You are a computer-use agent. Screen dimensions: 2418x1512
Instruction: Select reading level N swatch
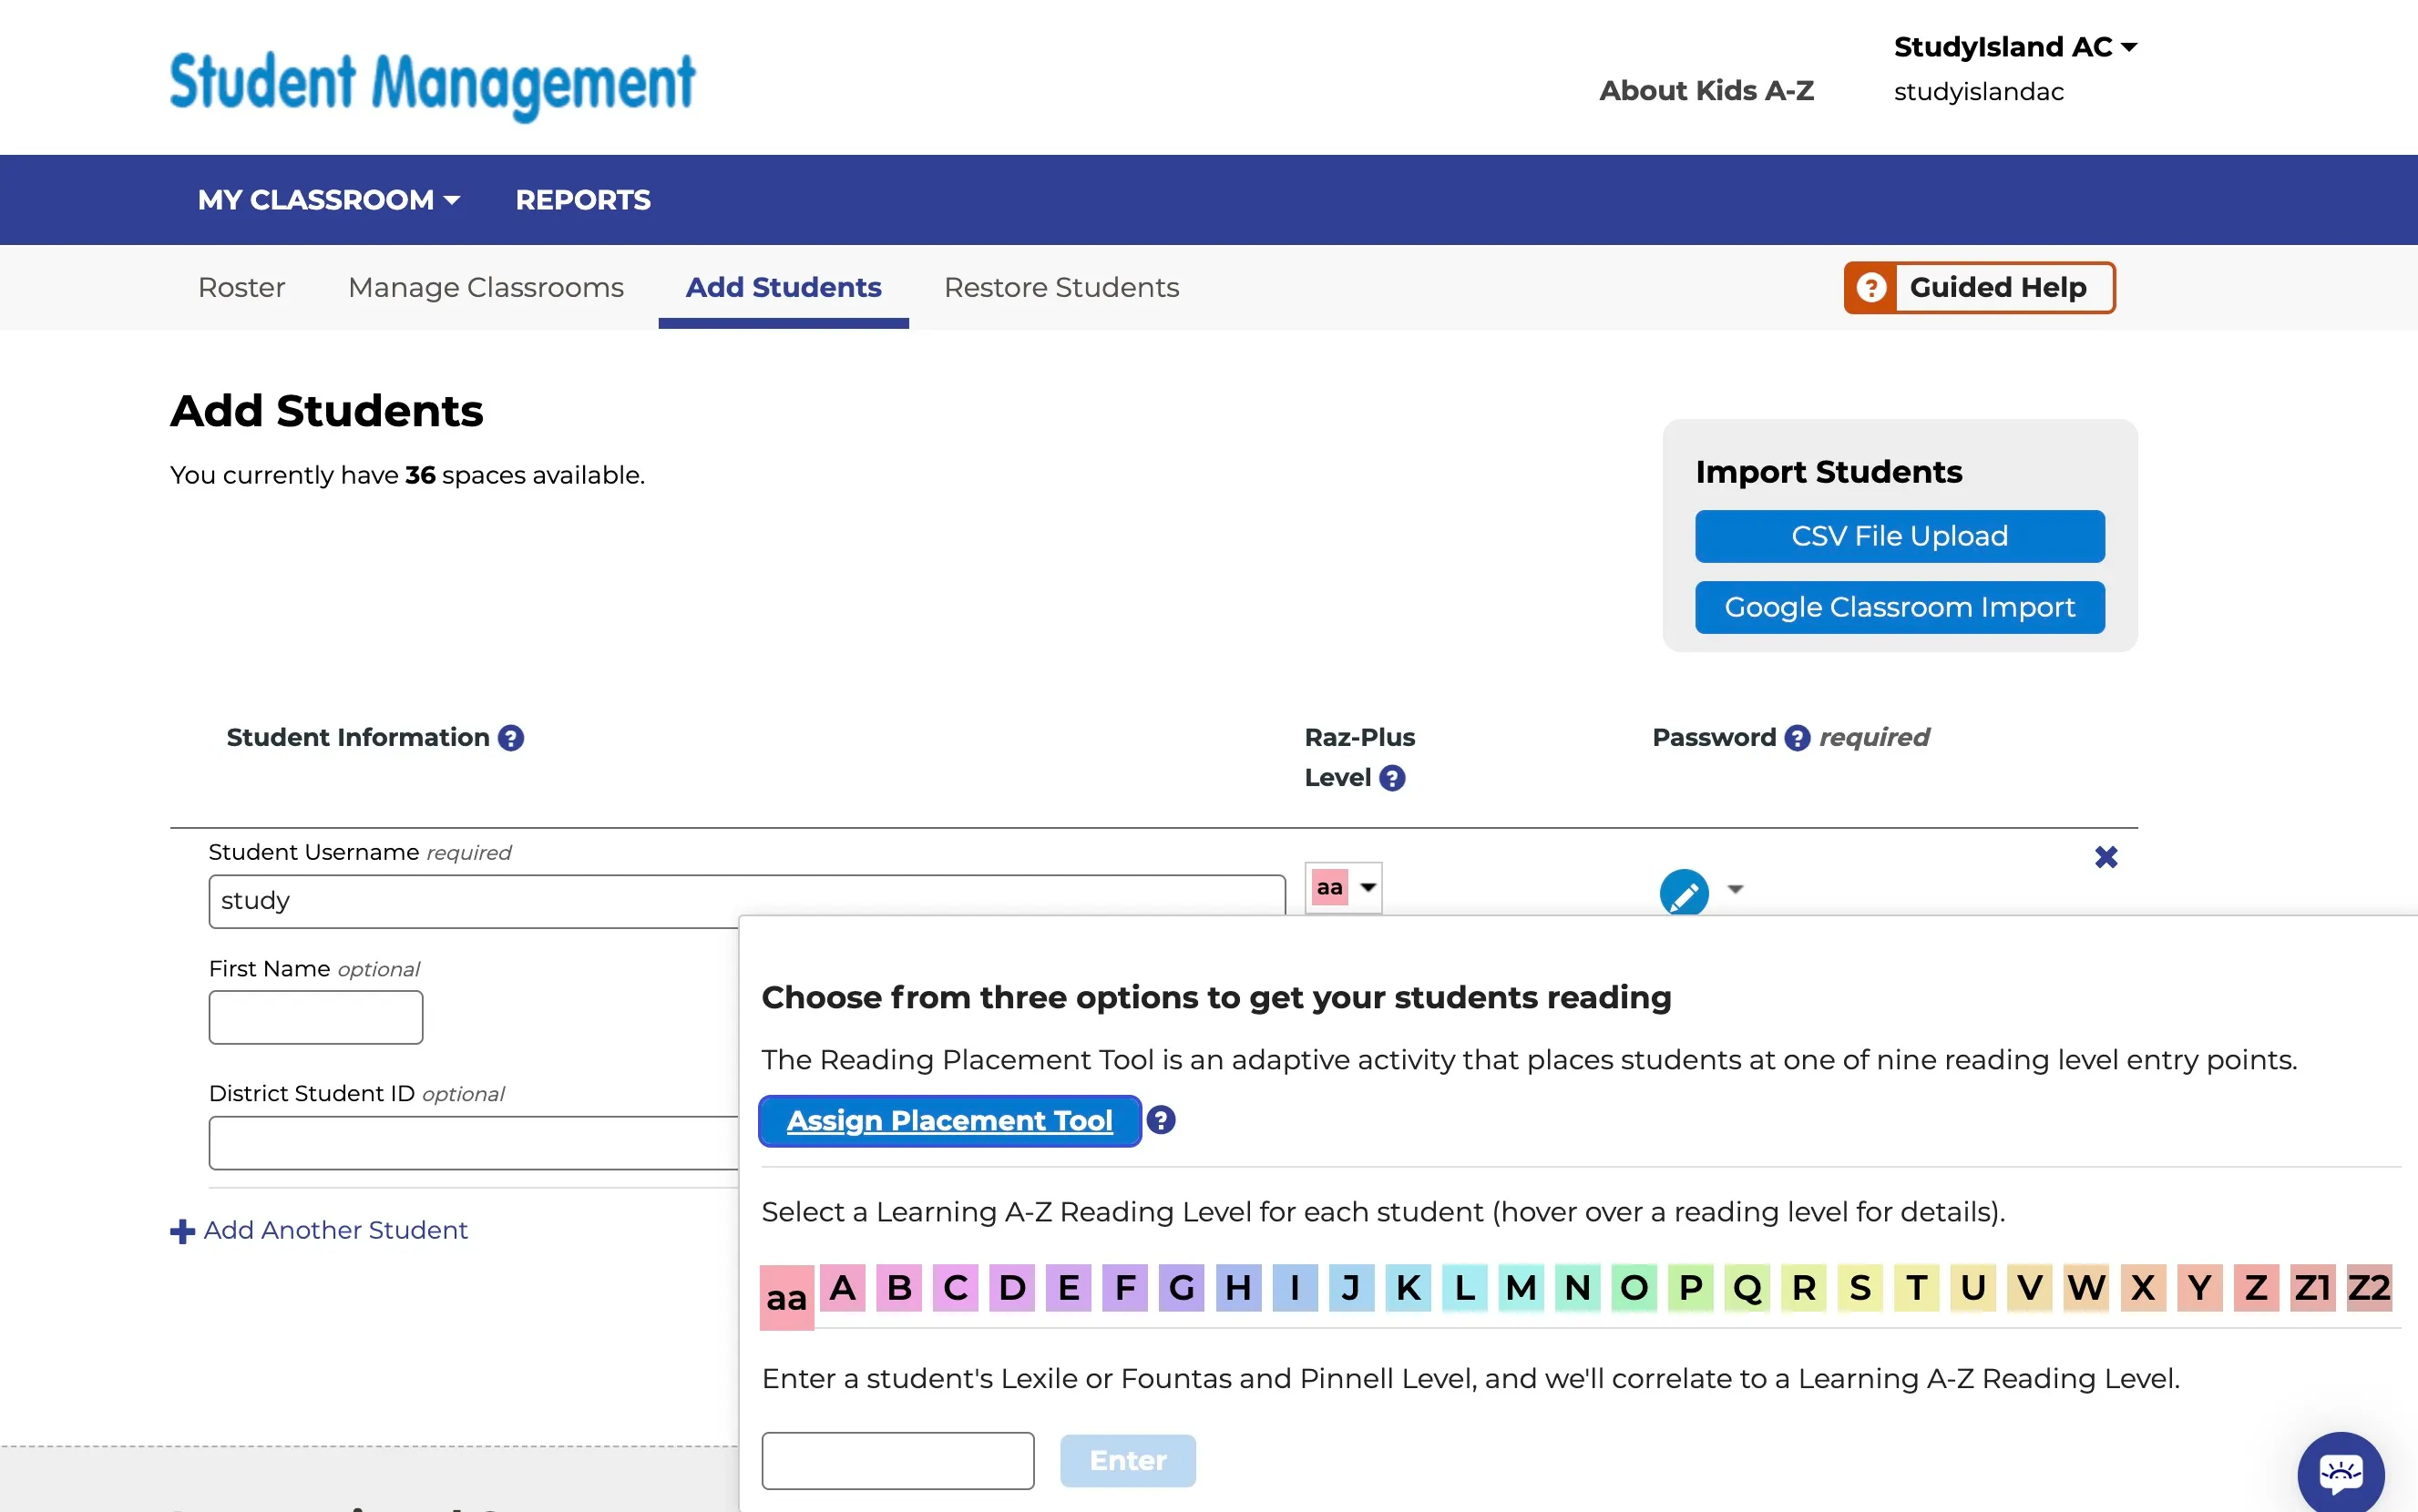click(1578, 1287)
